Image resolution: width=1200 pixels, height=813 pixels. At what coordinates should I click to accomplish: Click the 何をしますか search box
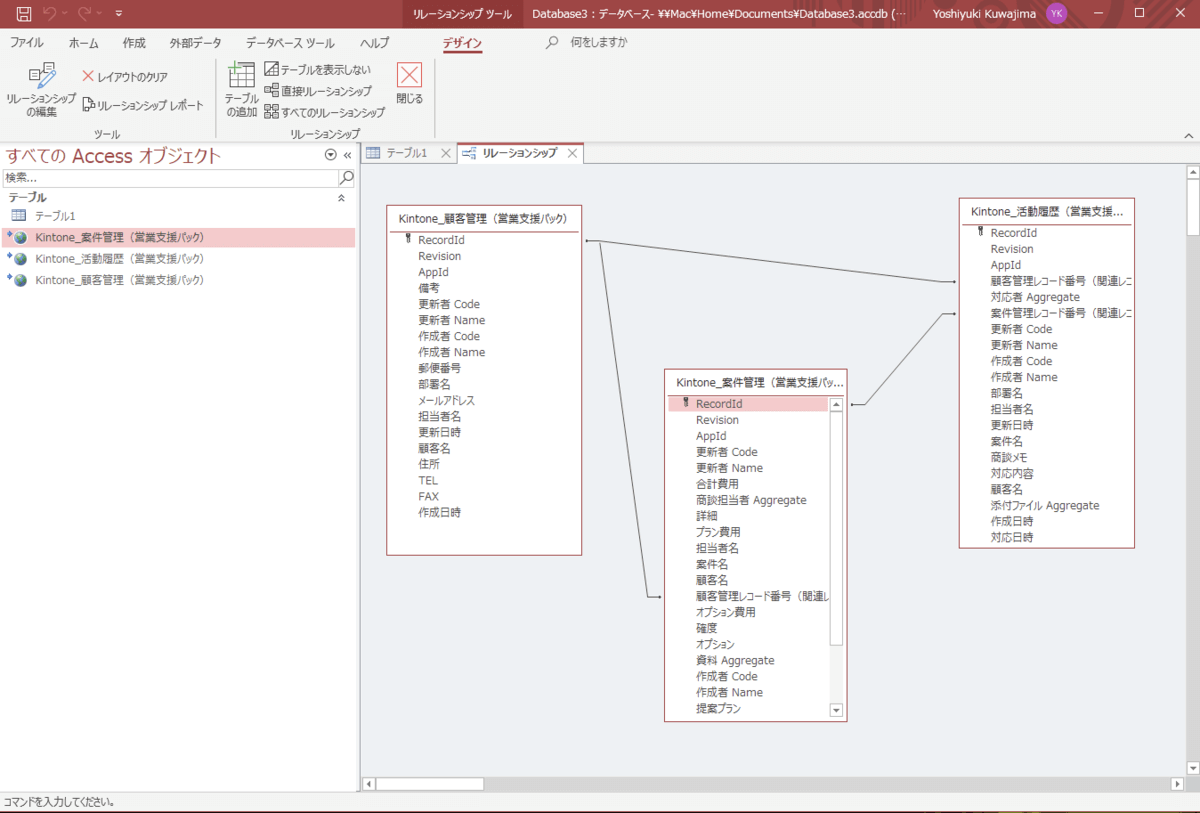[599, 43]
